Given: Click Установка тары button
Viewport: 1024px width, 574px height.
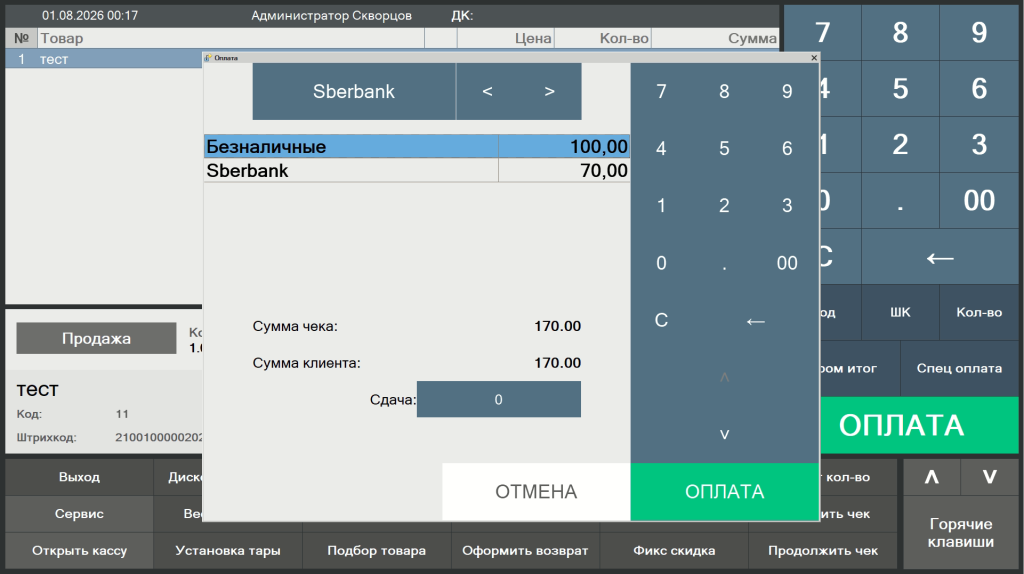Looking at the screenshot, I should [x=228, y=550].
